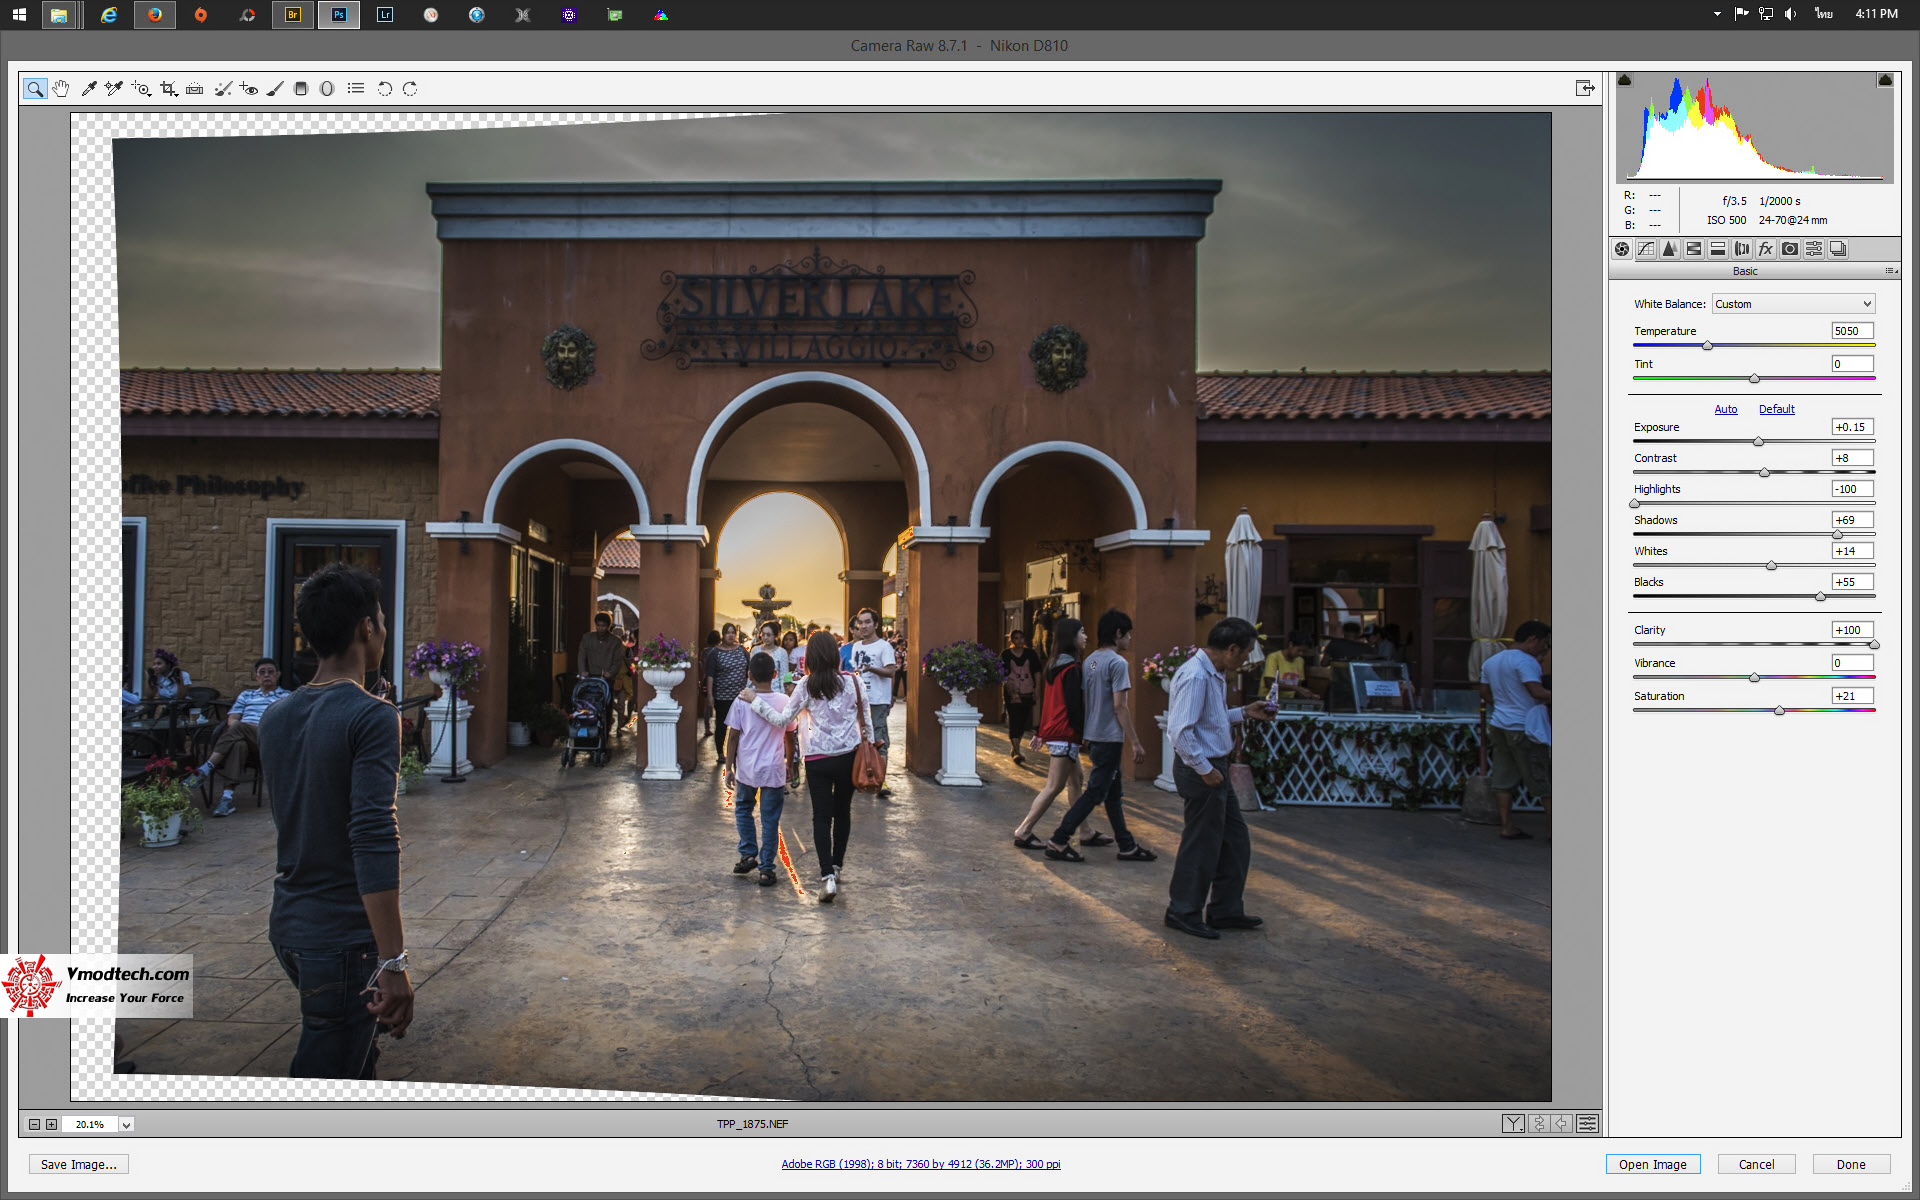Toggle full screen mode
Viewport: 1920px width, 1200px height.
coord(1585,88)
